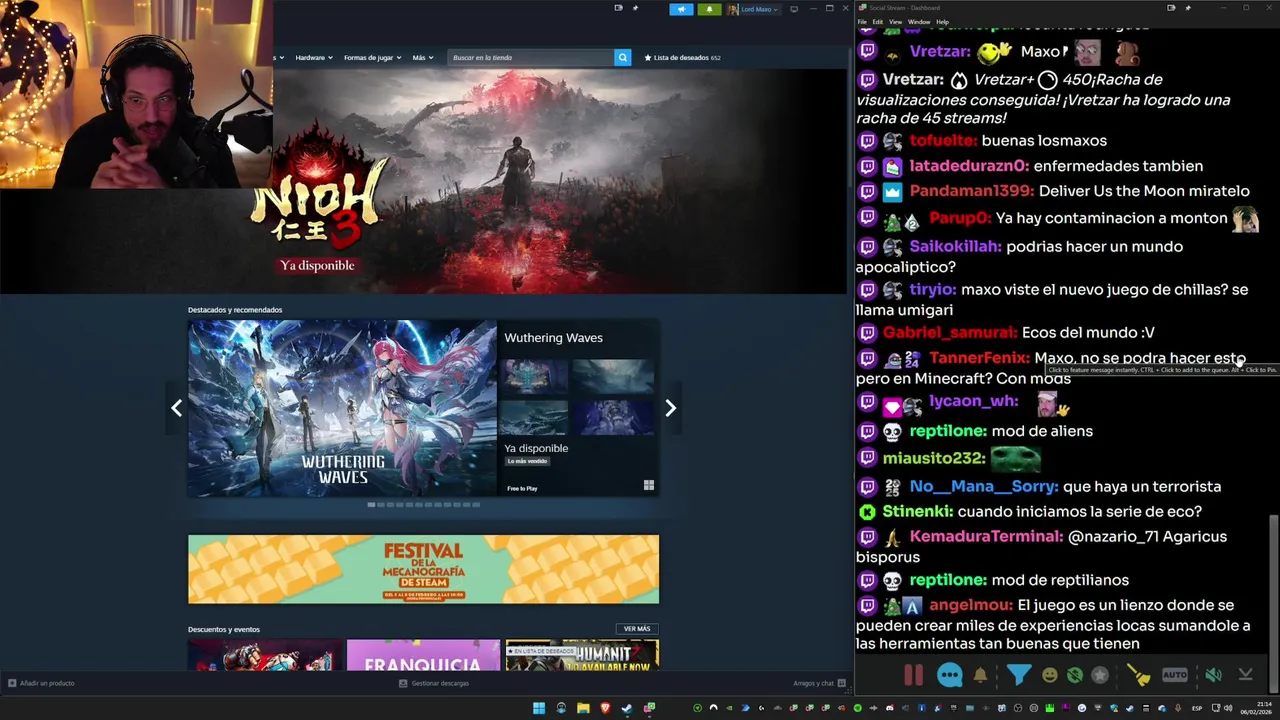Pause the Social Stream chat feed

pyautogui.click(x=913, y=675)
